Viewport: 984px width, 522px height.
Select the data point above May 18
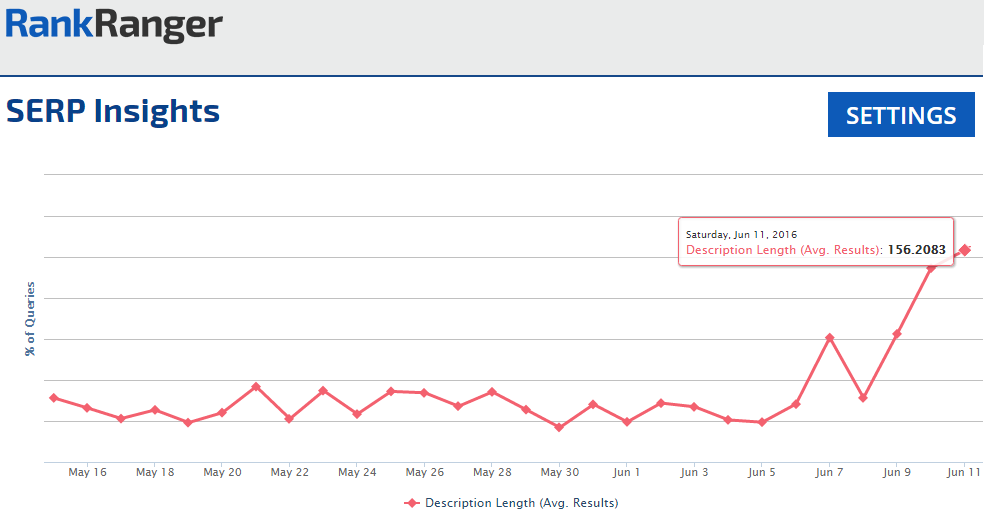[155, 410]
